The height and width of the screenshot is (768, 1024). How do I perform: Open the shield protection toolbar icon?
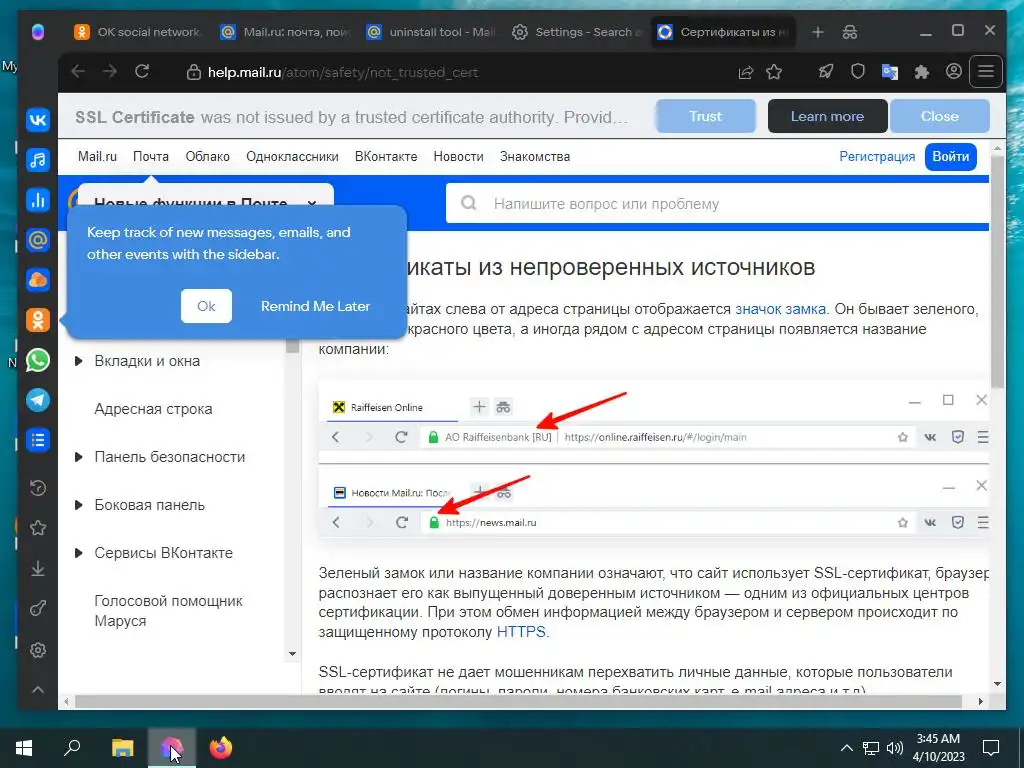point(857,72)
